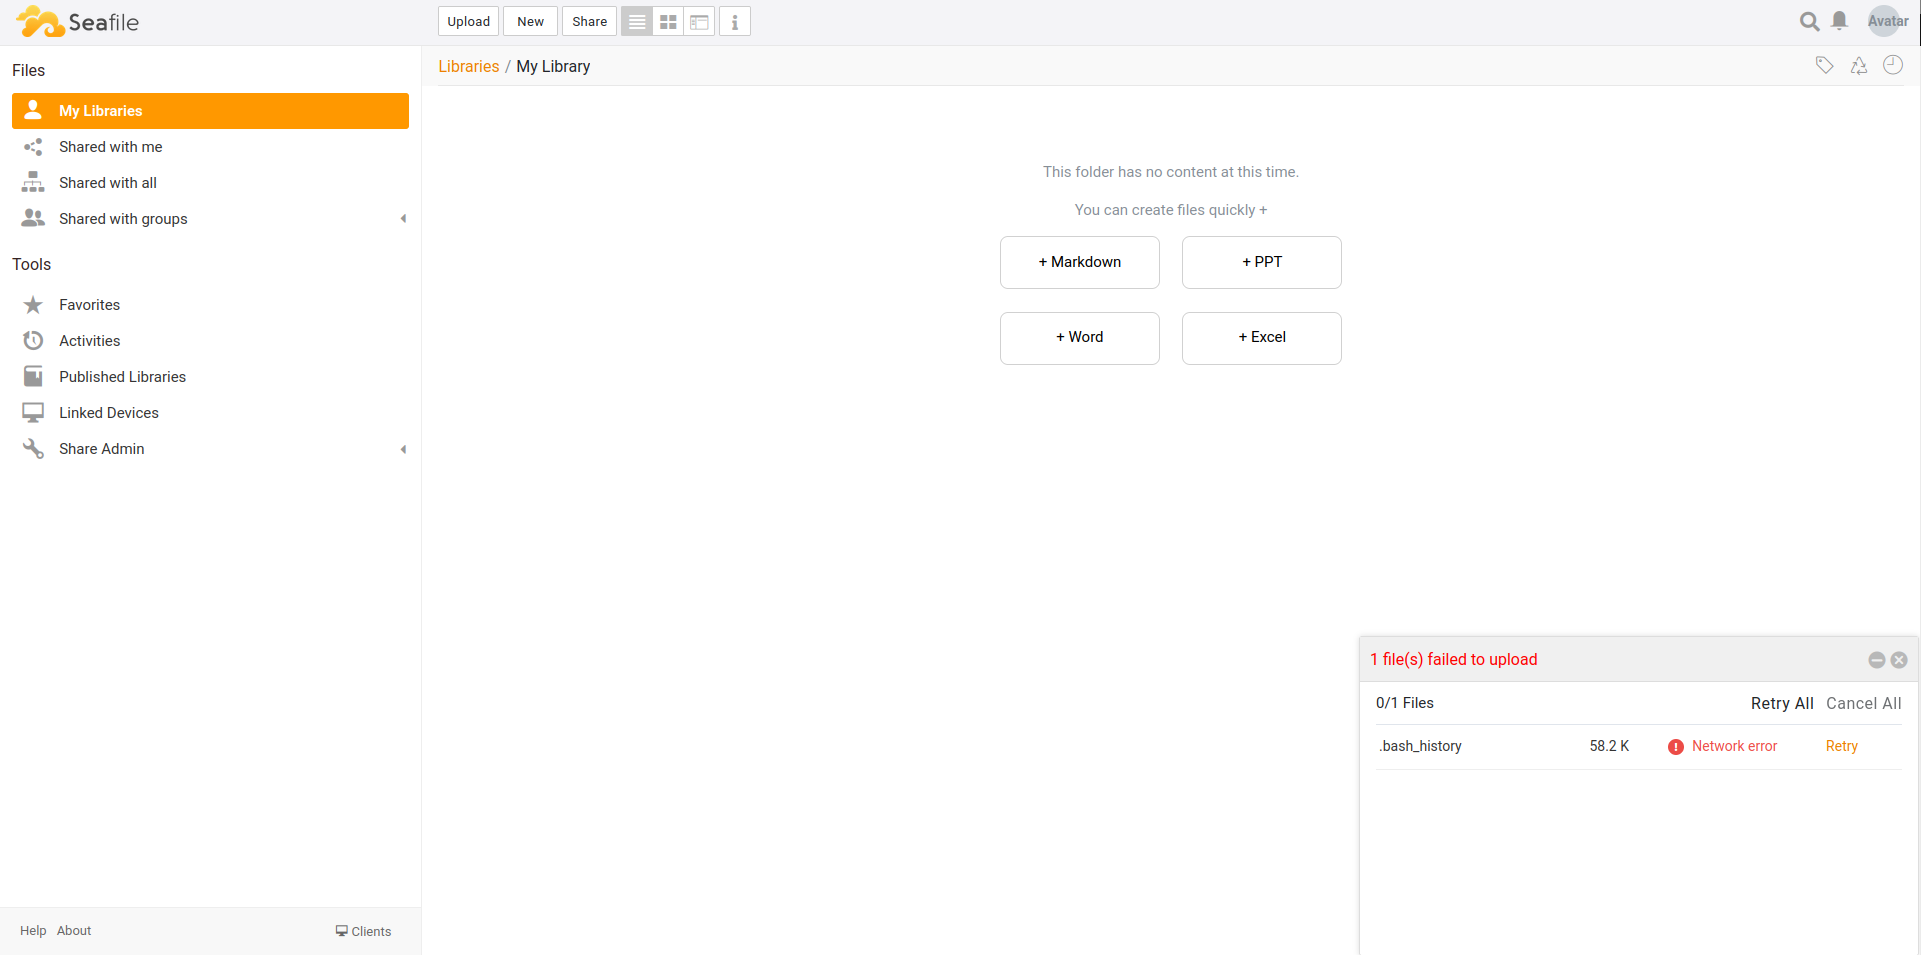Expand the Shared with groups section
Screen dimensions: 1921x955
(404, 219)
